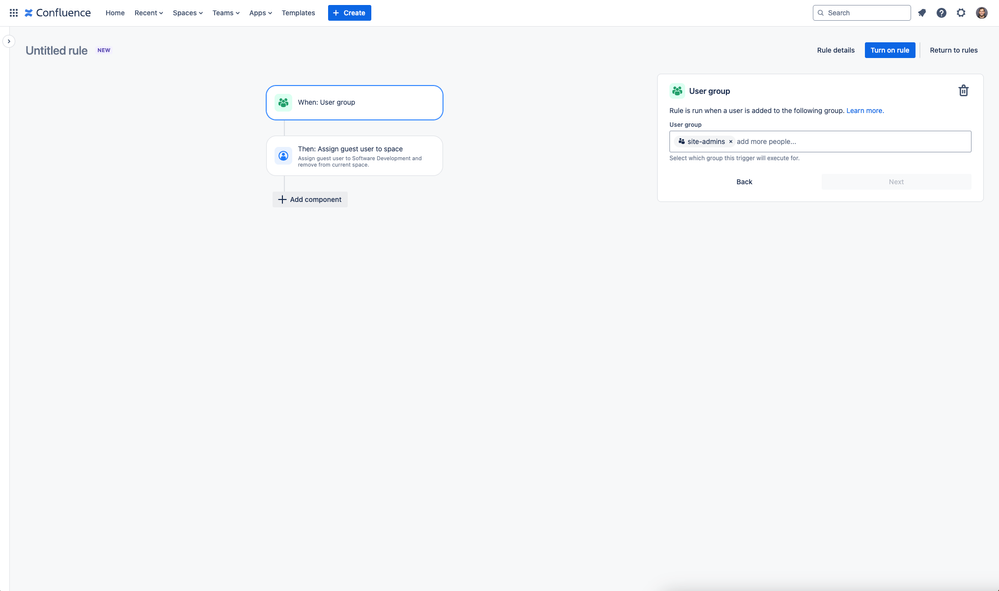Viewport: 999px width, 591px height.
Task: Remove the site-admins group tag
Action: point(731,141)
